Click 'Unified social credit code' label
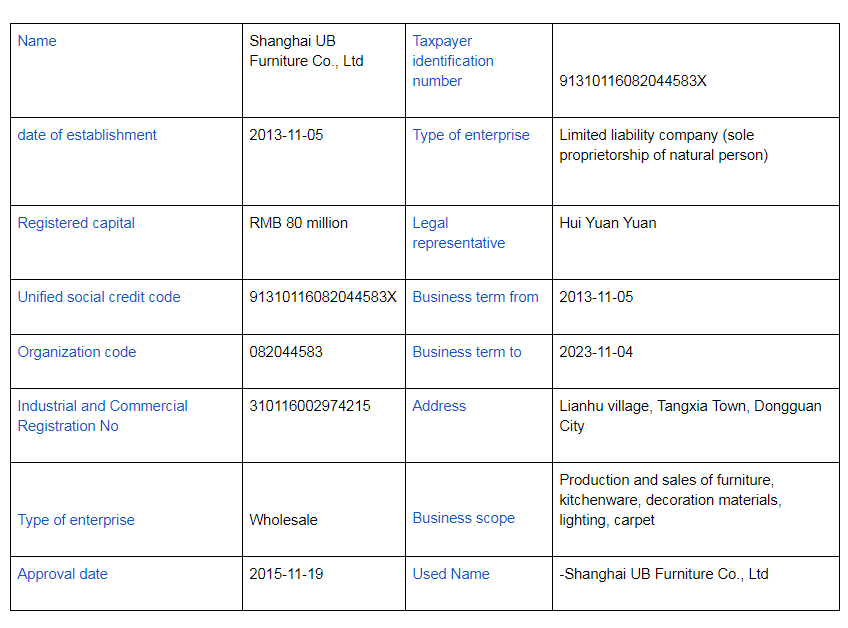 click(x=99, y=298)
